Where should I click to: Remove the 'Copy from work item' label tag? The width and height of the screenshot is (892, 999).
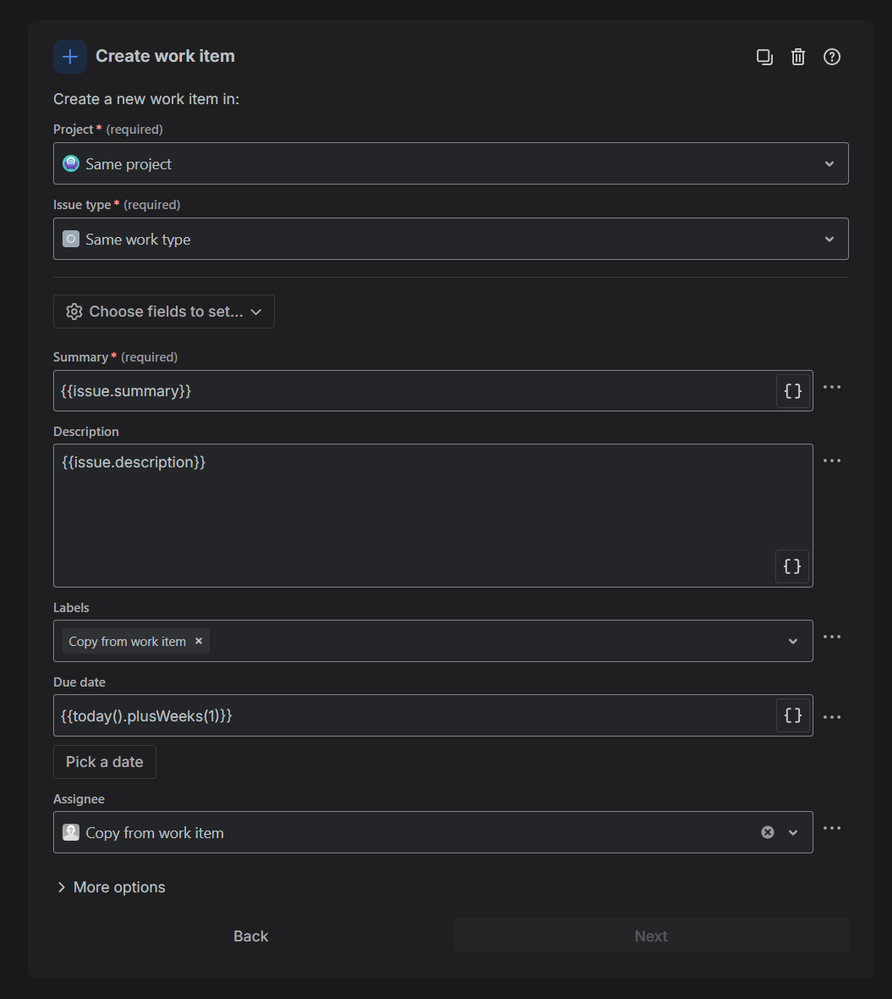coord(198,642)
